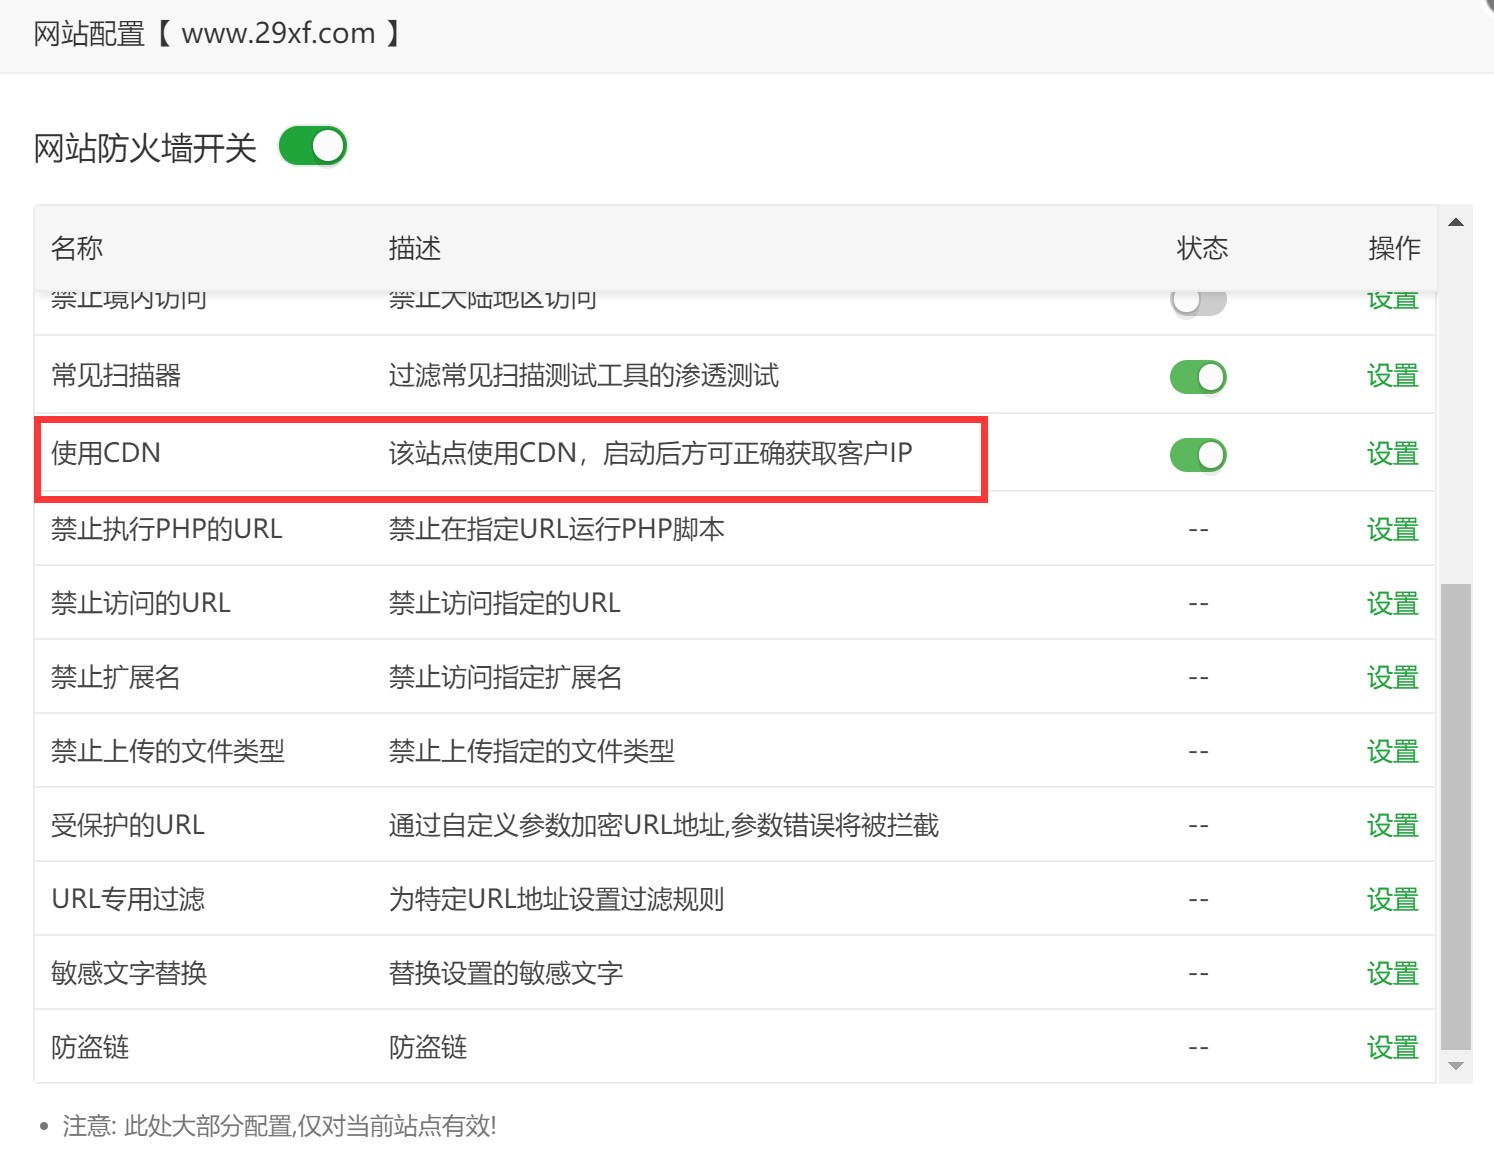1494x1165 pixels.
Task: Open 设置 for 使用CDN
Action: click(1392, 454)
